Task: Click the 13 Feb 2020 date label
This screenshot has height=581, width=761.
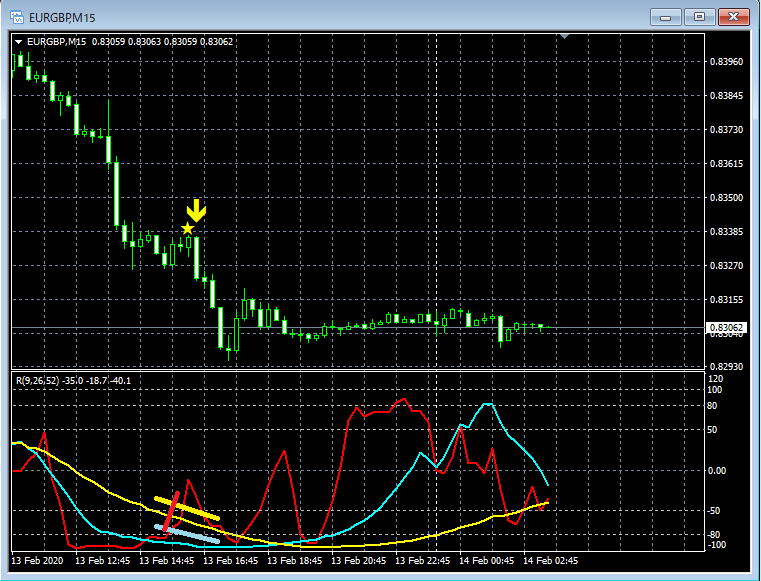Action: [x=37, y=561]
